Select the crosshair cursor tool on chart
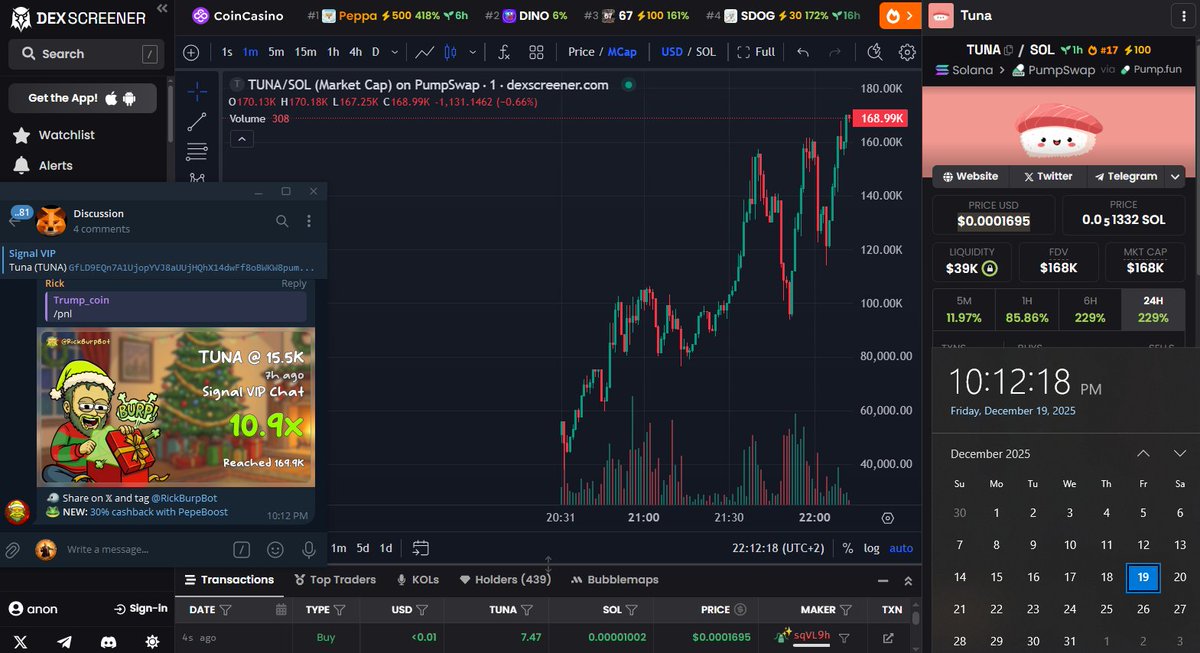1200x653 pixels. tap(197, 91)
